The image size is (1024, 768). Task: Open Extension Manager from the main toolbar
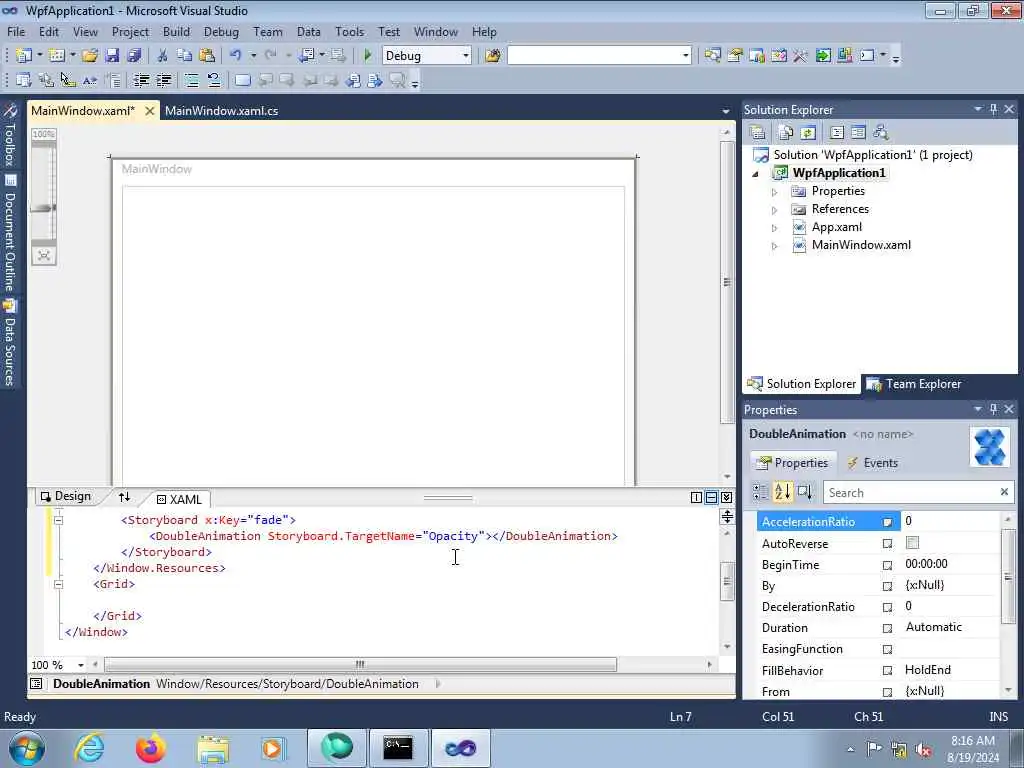click(845, 56)
